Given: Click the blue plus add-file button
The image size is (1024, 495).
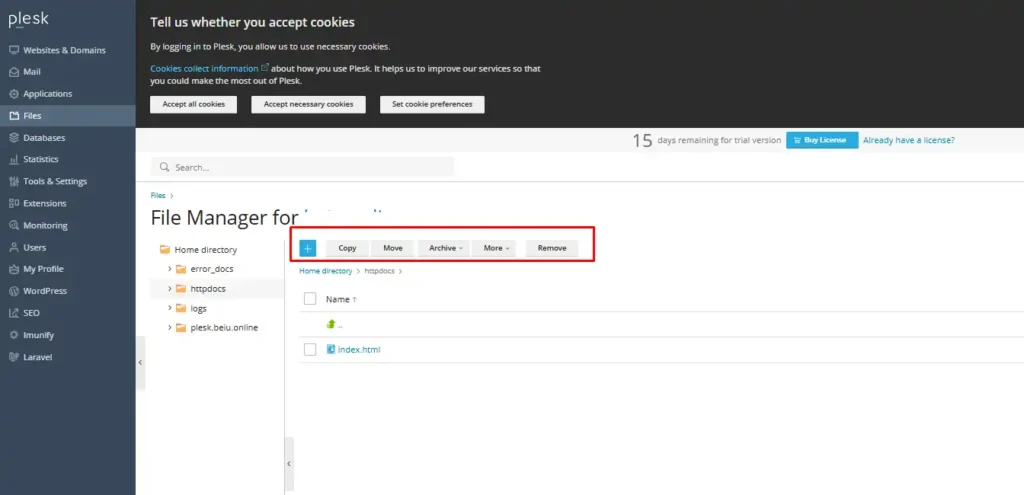Looking at the screenshot, I should pyautogui.click(x=308, y=248).
